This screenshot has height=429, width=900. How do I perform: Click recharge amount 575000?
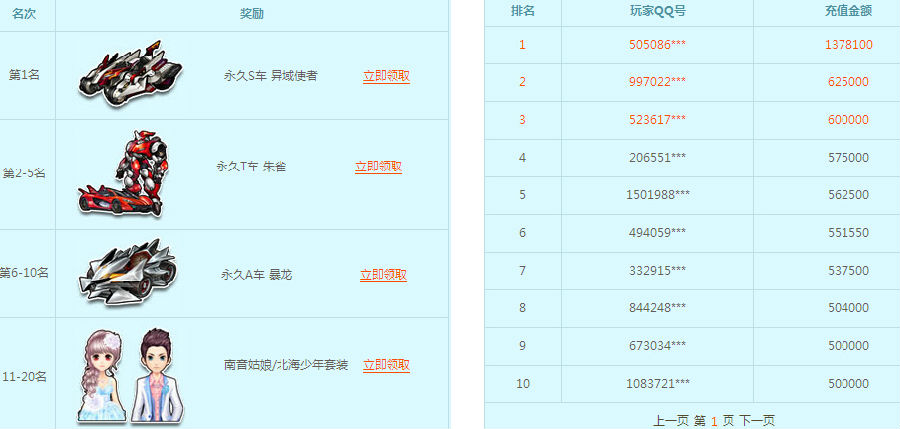(x=849, y=157)
